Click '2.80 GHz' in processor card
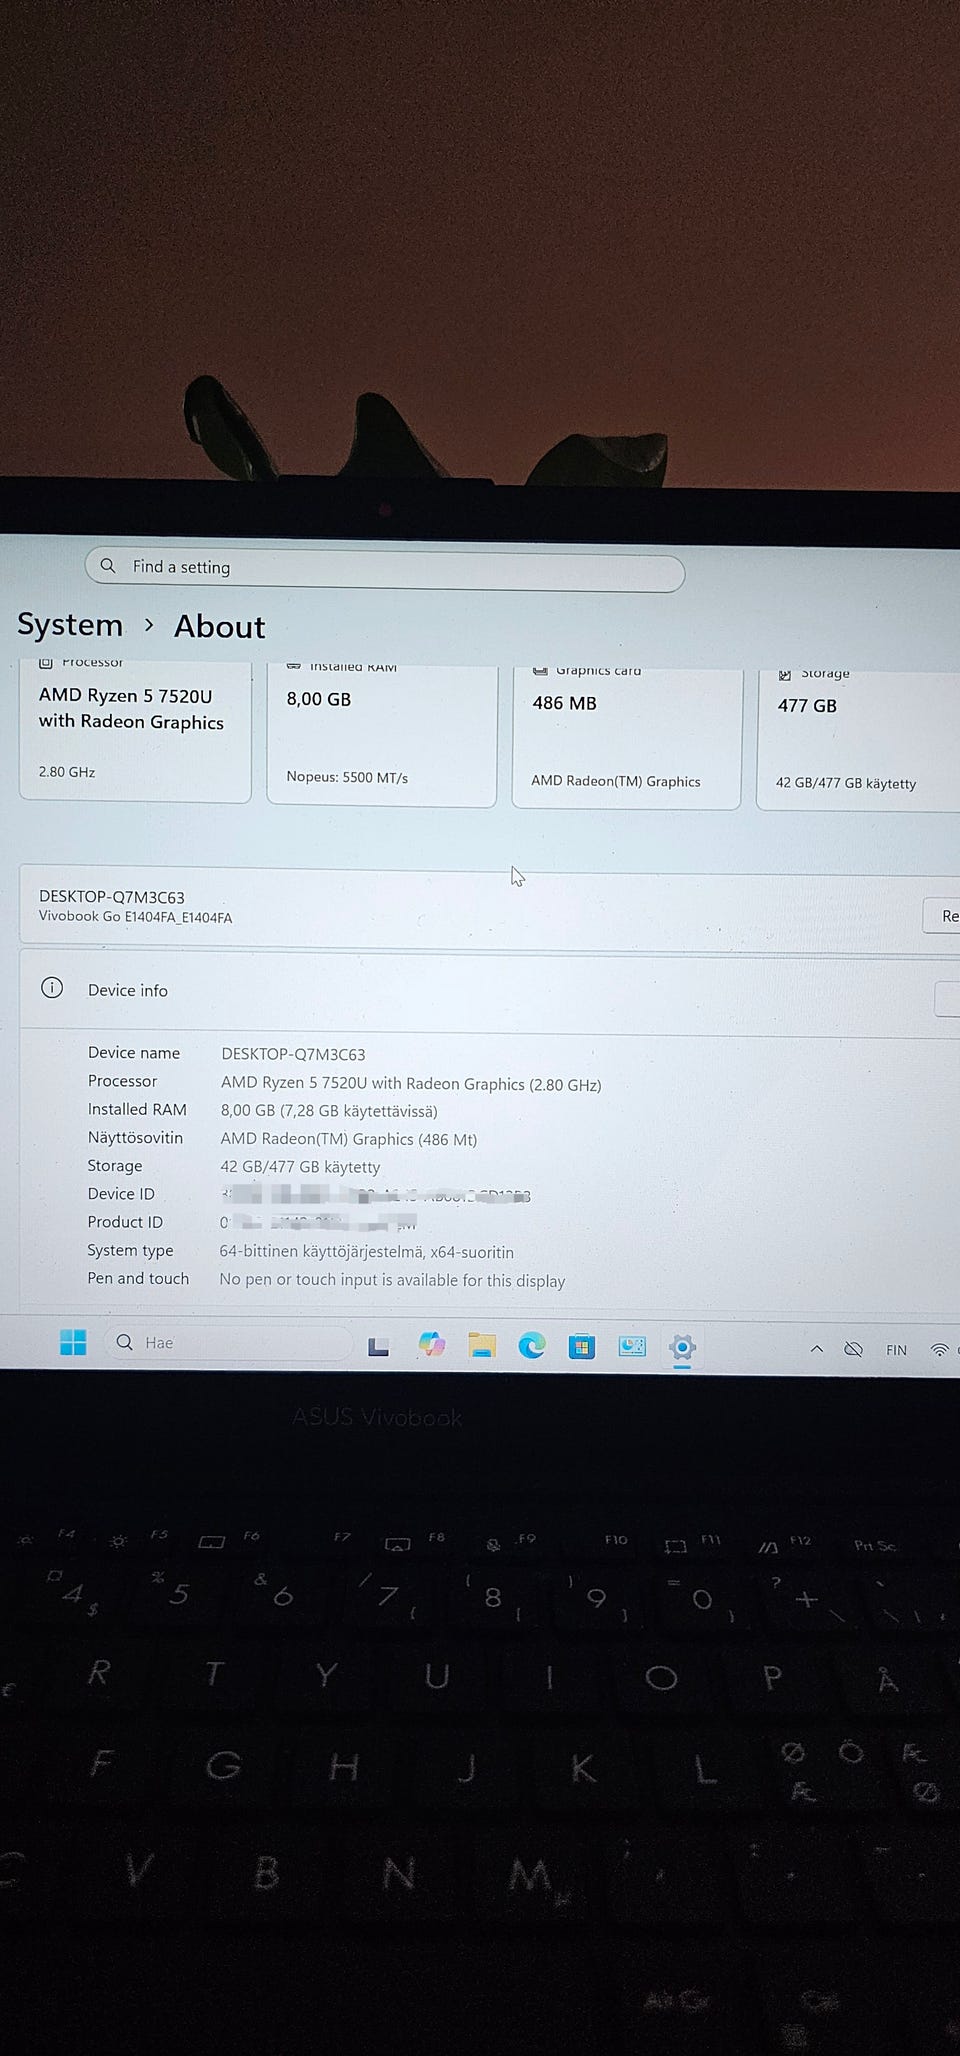 click(67, 772)
